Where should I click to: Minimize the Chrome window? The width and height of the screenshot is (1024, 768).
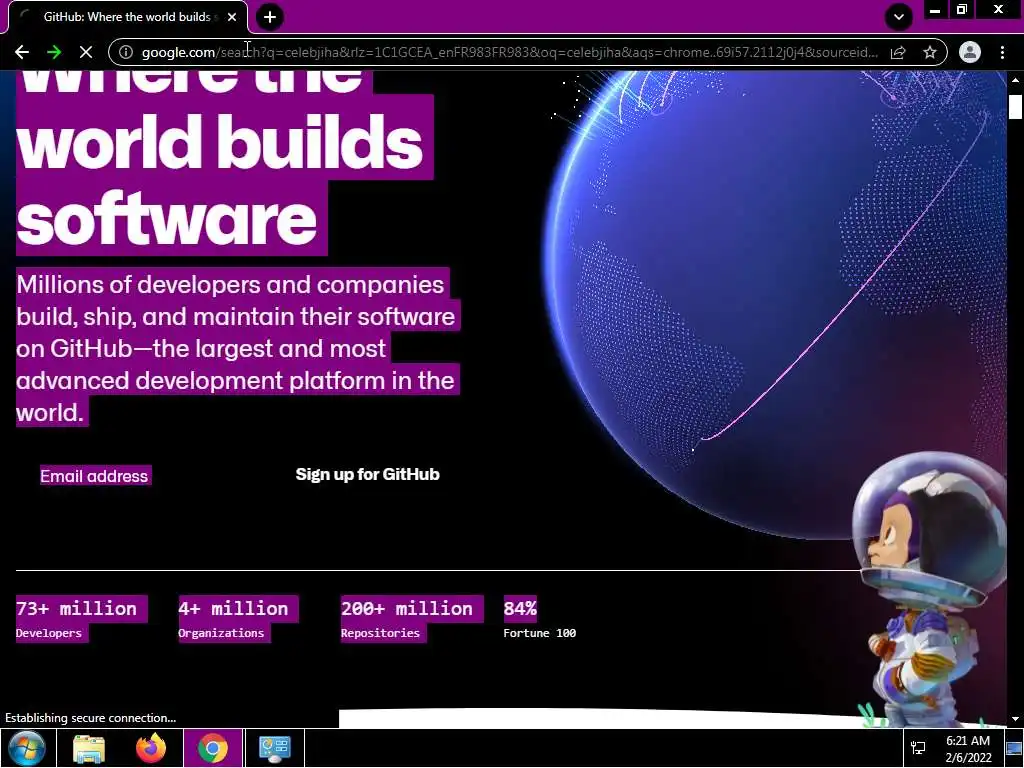pos(935,10)
